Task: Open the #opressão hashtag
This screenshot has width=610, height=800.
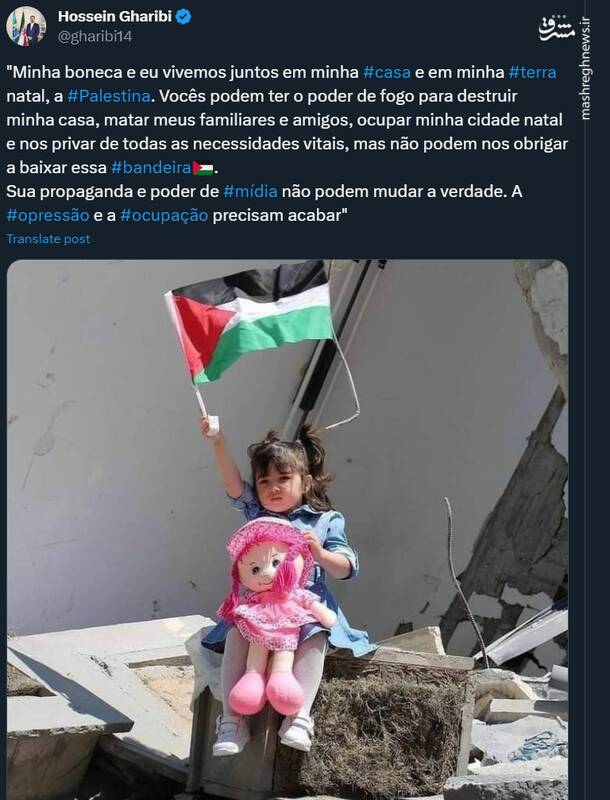Action: pyautogui.click(x=48, y=215)
